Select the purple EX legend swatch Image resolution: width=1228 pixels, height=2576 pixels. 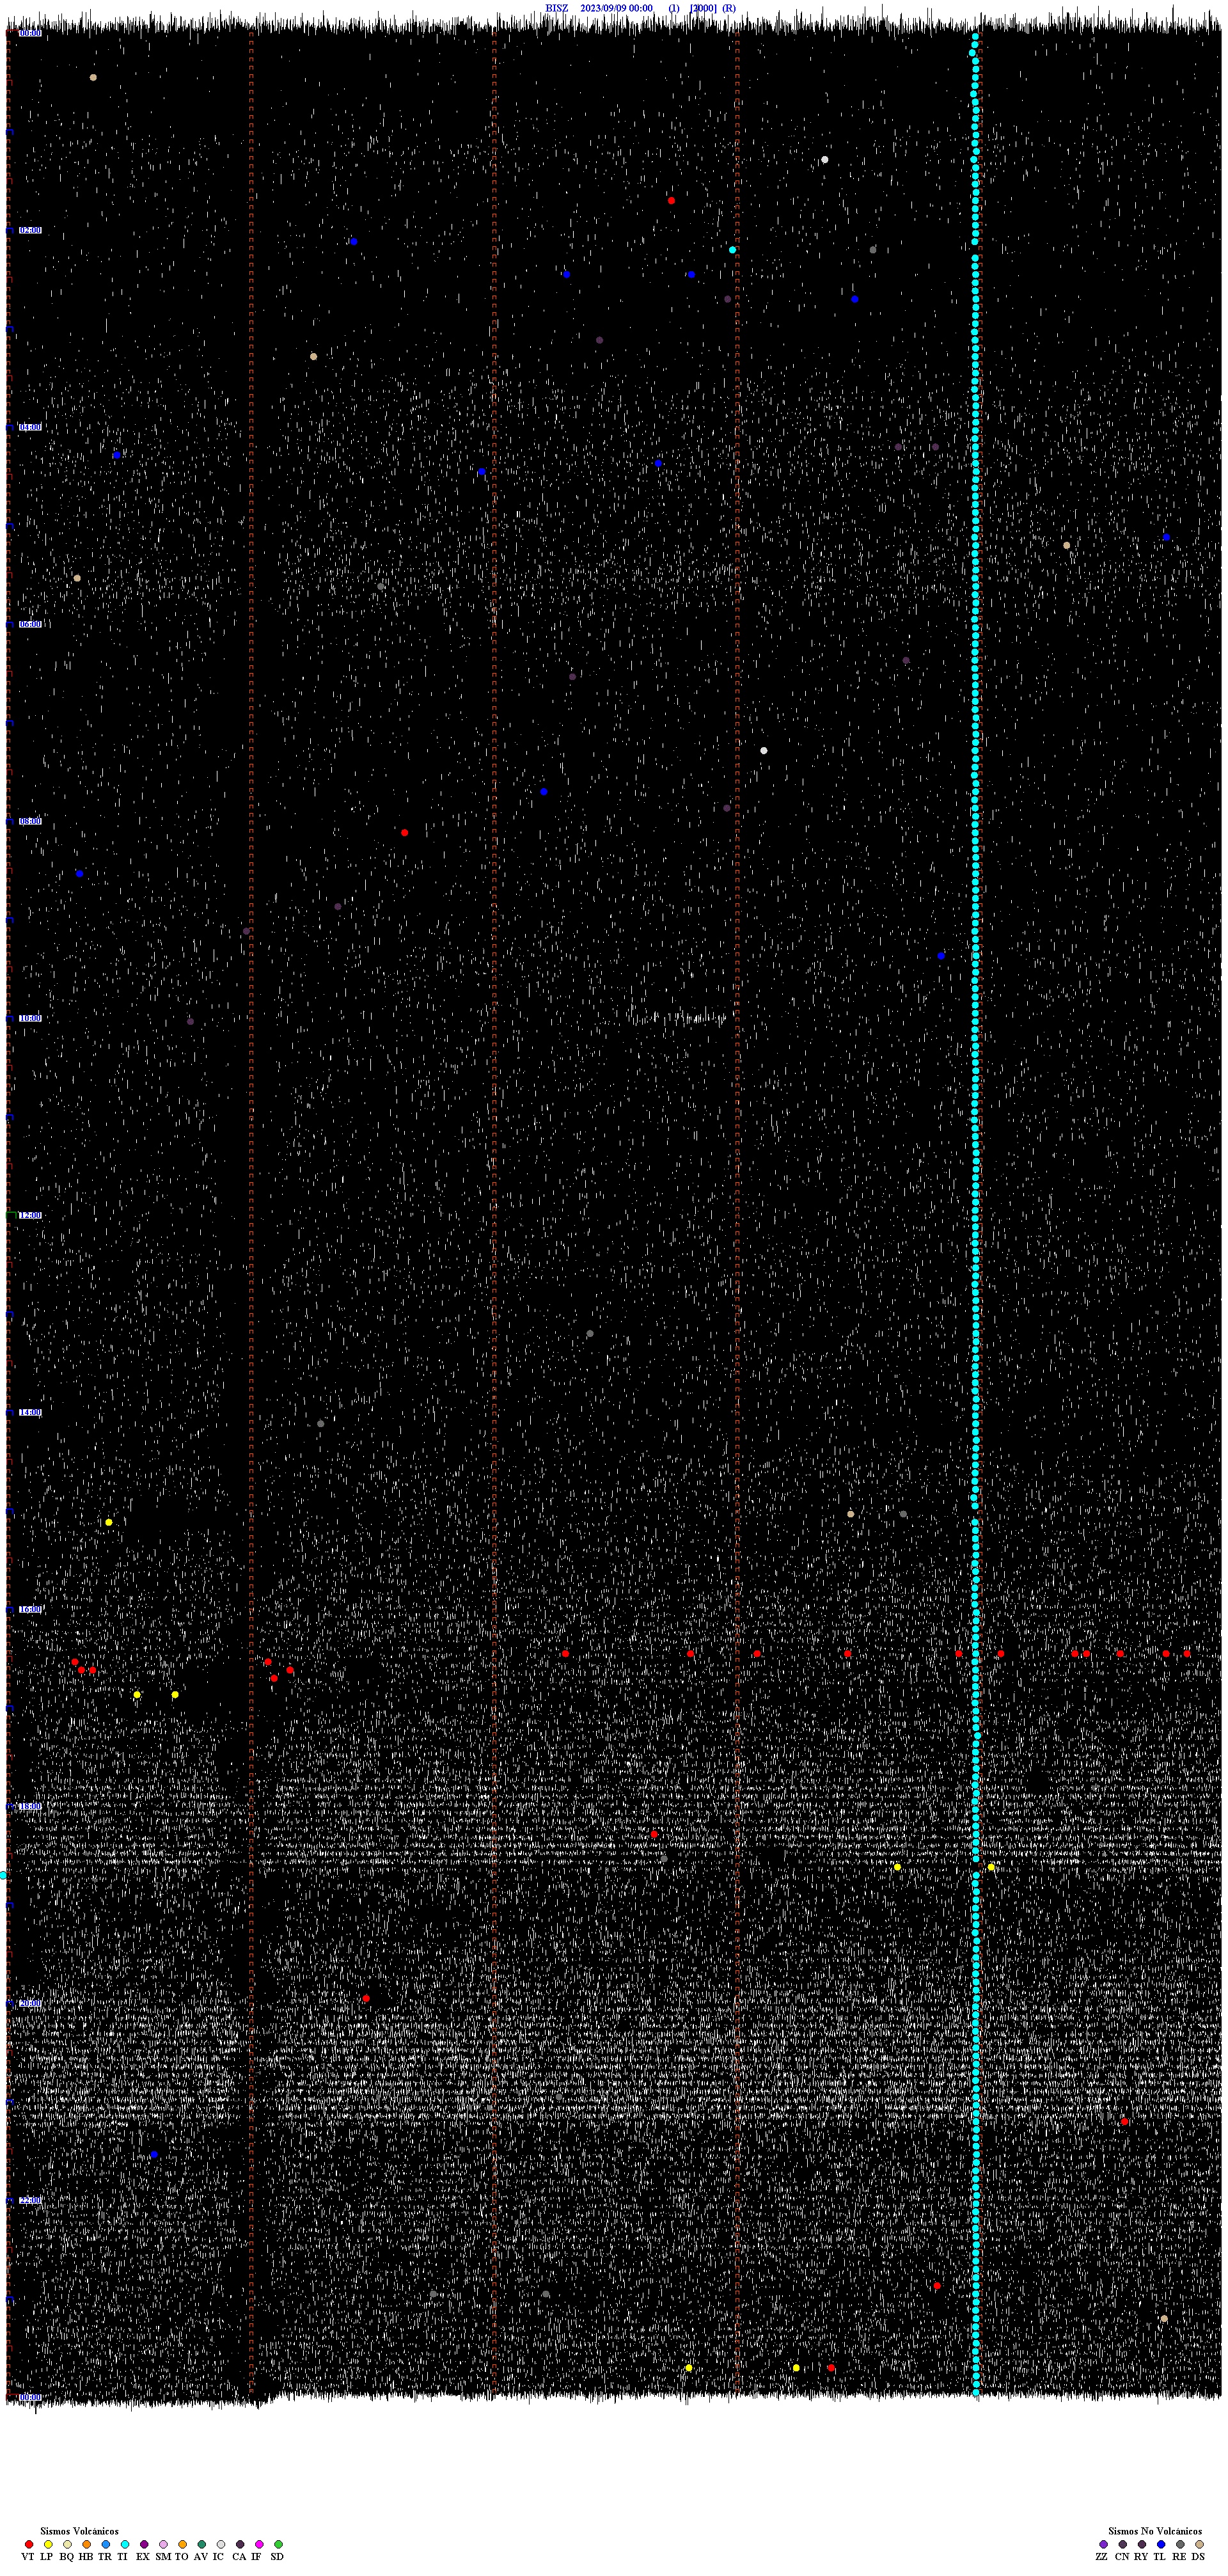click(144, 2544)
